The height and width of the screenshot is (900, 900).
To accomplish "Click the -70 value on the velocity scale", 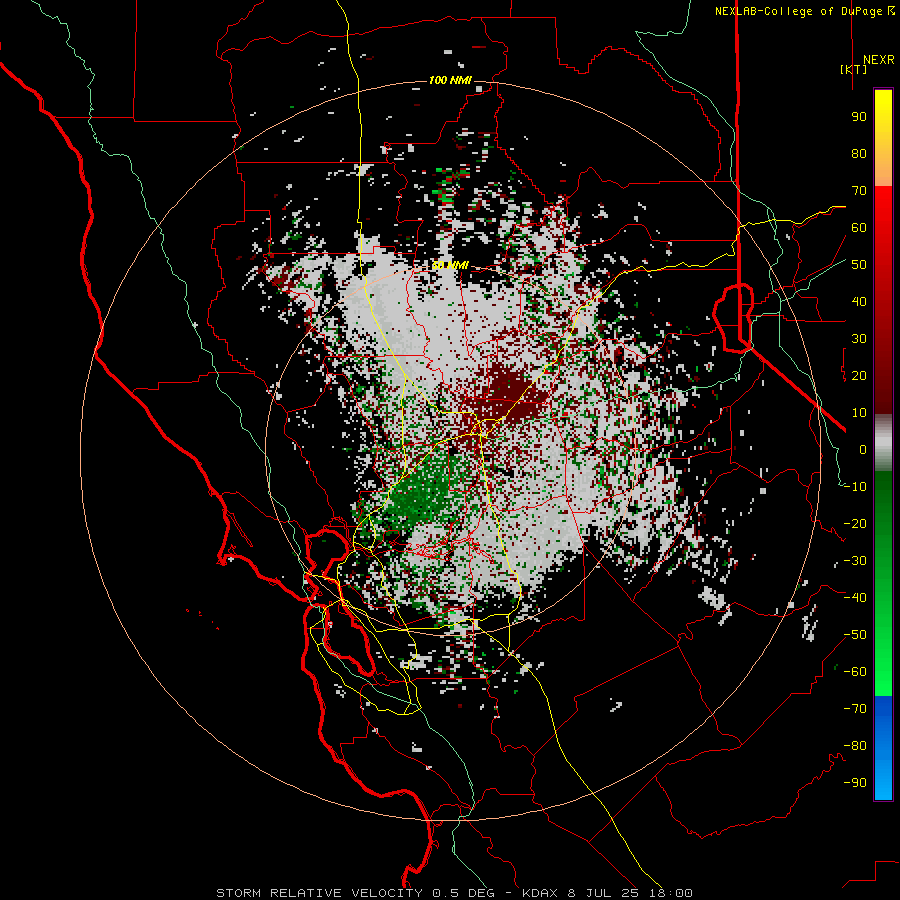I will 855,709.
